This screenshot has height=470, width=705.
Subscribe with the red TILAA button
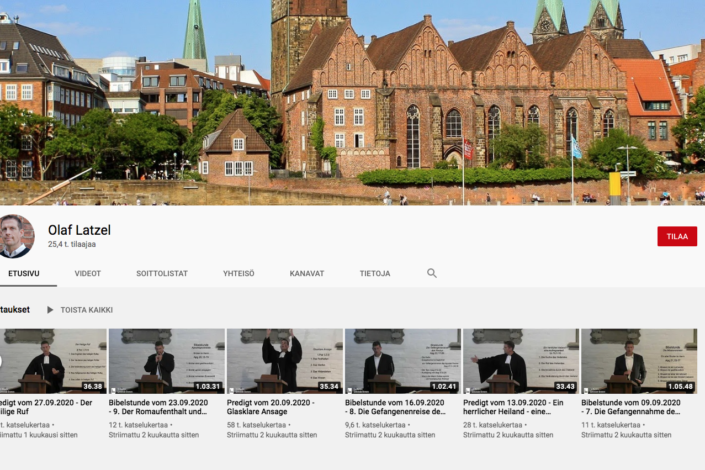[x=677, y=236]
